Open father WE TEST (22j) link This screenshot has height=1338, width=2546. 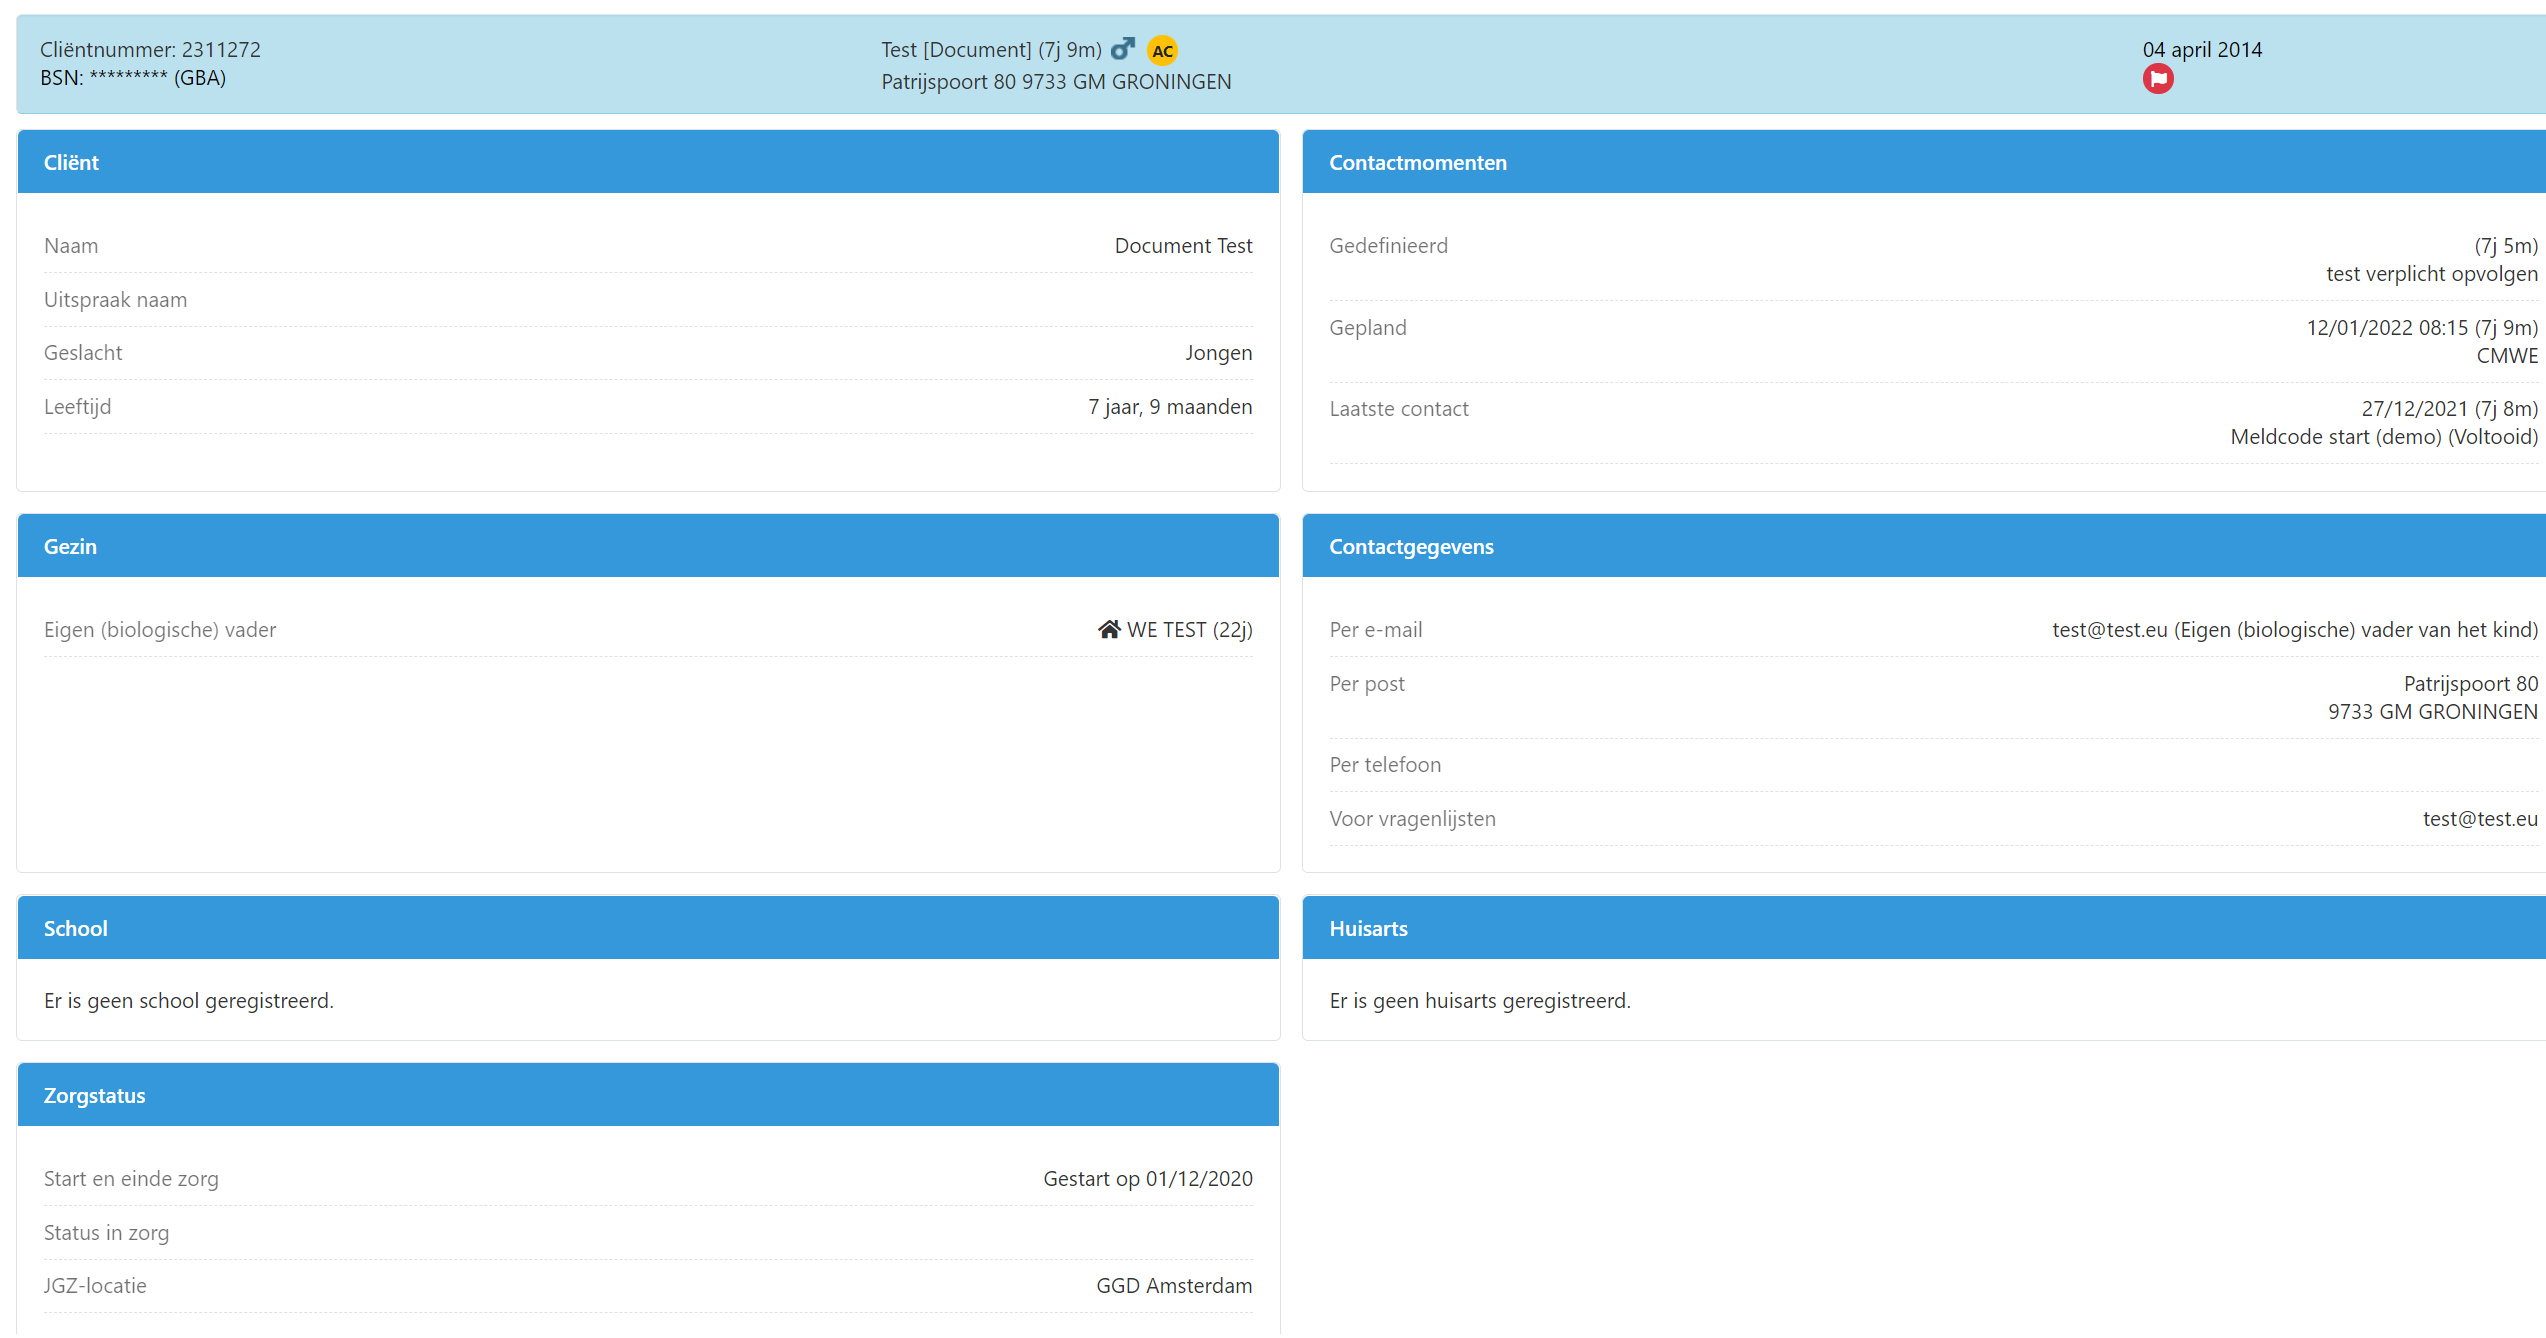[x=1188, y=630]
